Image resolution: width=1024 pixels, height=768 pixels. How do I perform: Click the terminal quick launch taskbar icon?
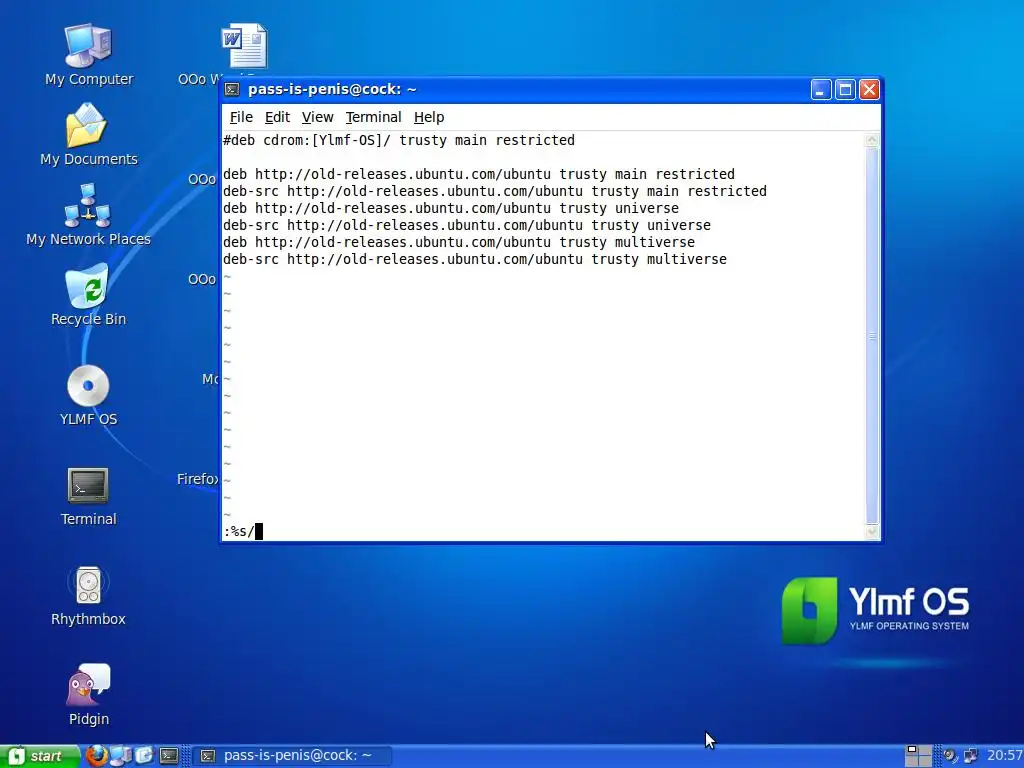[169, 756]
